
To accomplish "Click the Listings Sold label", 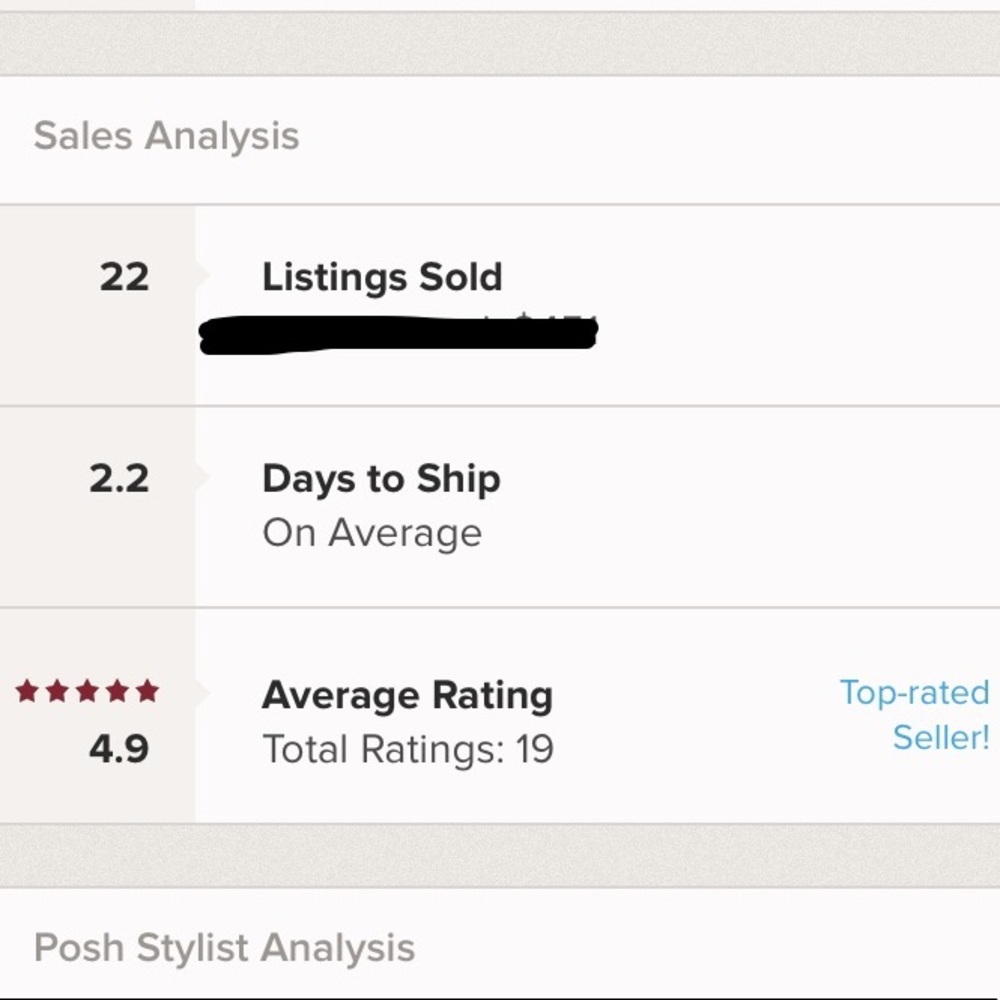I will [x=382, y=277].
